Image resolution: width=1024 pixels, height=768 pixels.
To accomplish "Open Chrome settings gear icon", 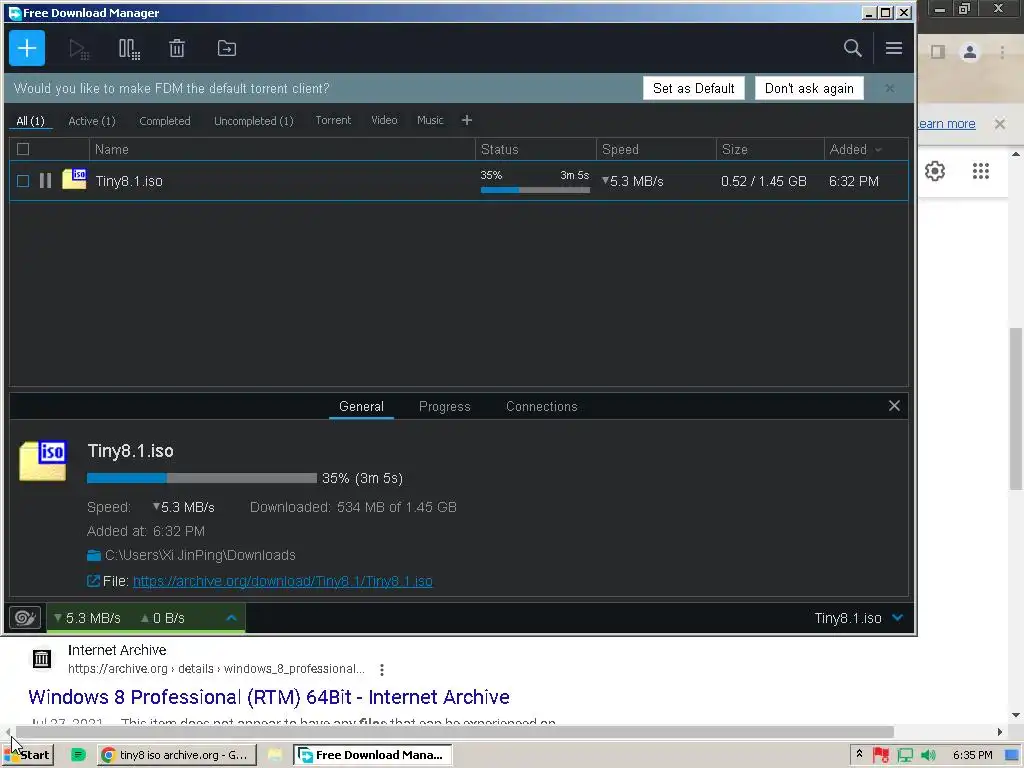I will [935, 171].
